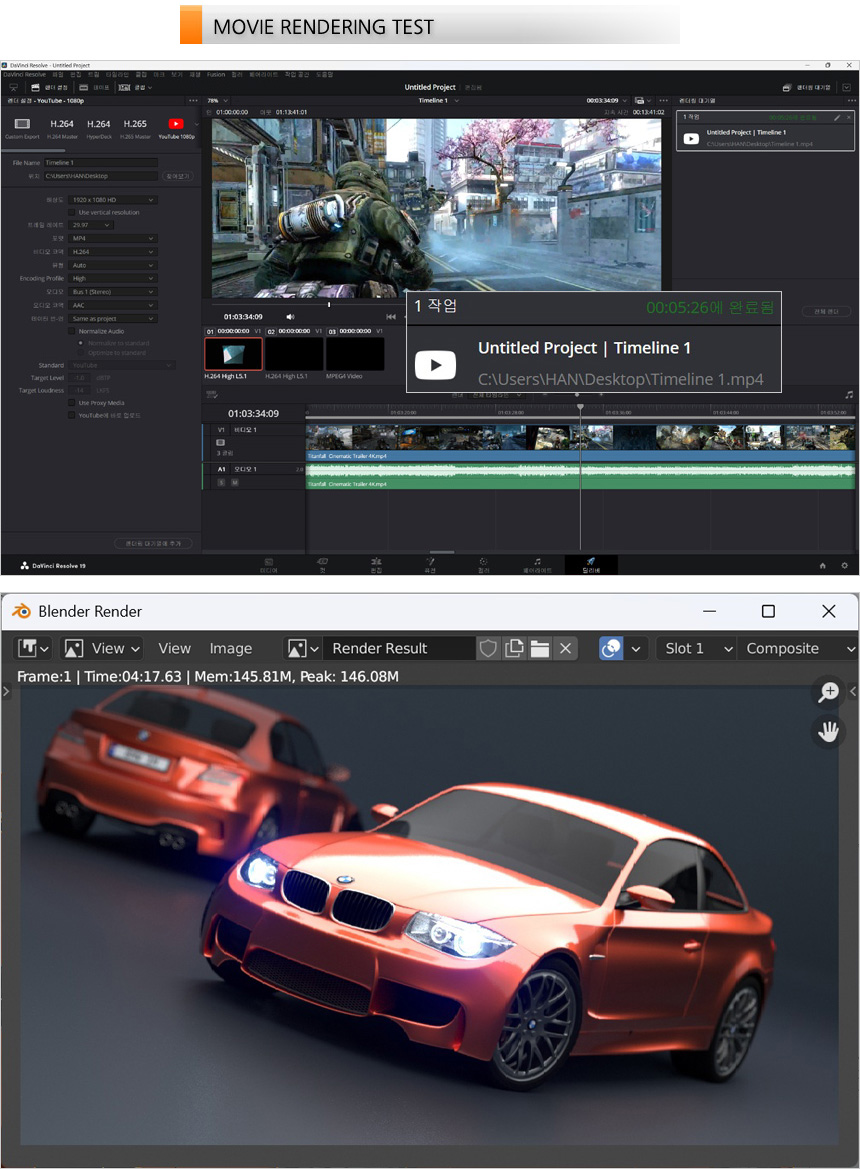The width and height of the screenshot is (860, 1172).
Task: Open the 1920 x 1080 HD resolution dropdown
Action: [113, 200]
